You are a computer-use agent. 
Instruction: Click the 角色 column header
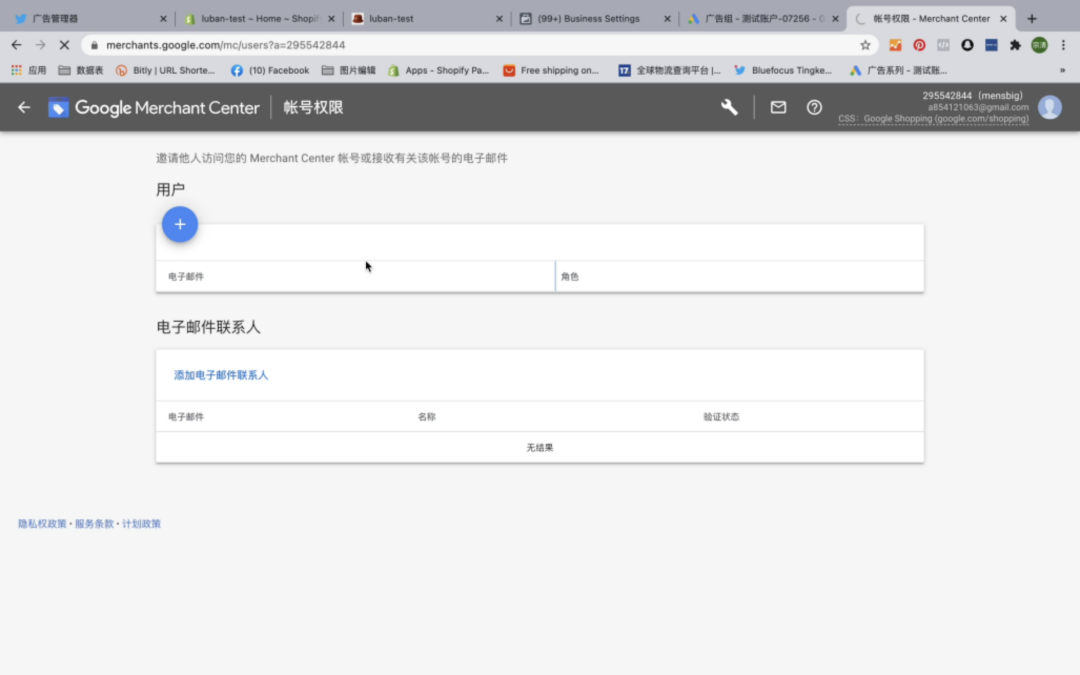click(570, 277)
